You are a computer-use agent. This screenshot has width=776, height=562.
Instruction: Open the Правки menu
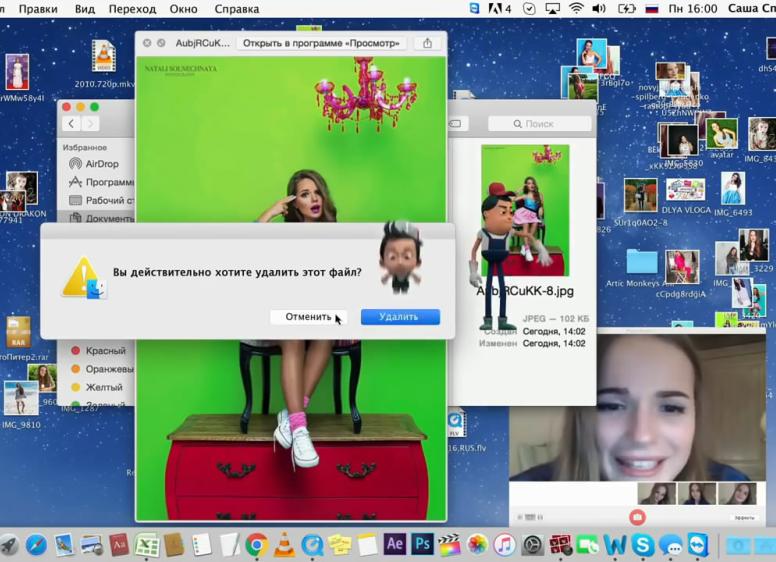(x=38, y=9)
